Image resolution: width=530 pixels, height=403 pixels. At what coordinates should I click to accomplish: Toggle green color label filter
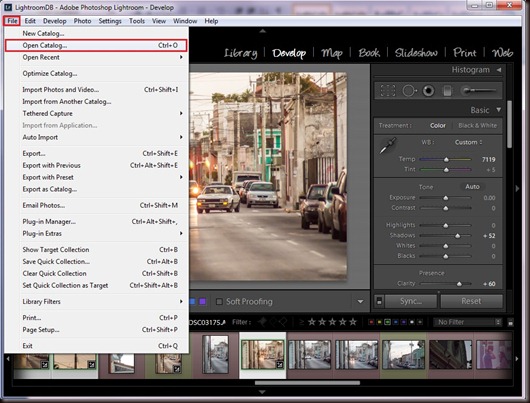(x=387, y=322)
